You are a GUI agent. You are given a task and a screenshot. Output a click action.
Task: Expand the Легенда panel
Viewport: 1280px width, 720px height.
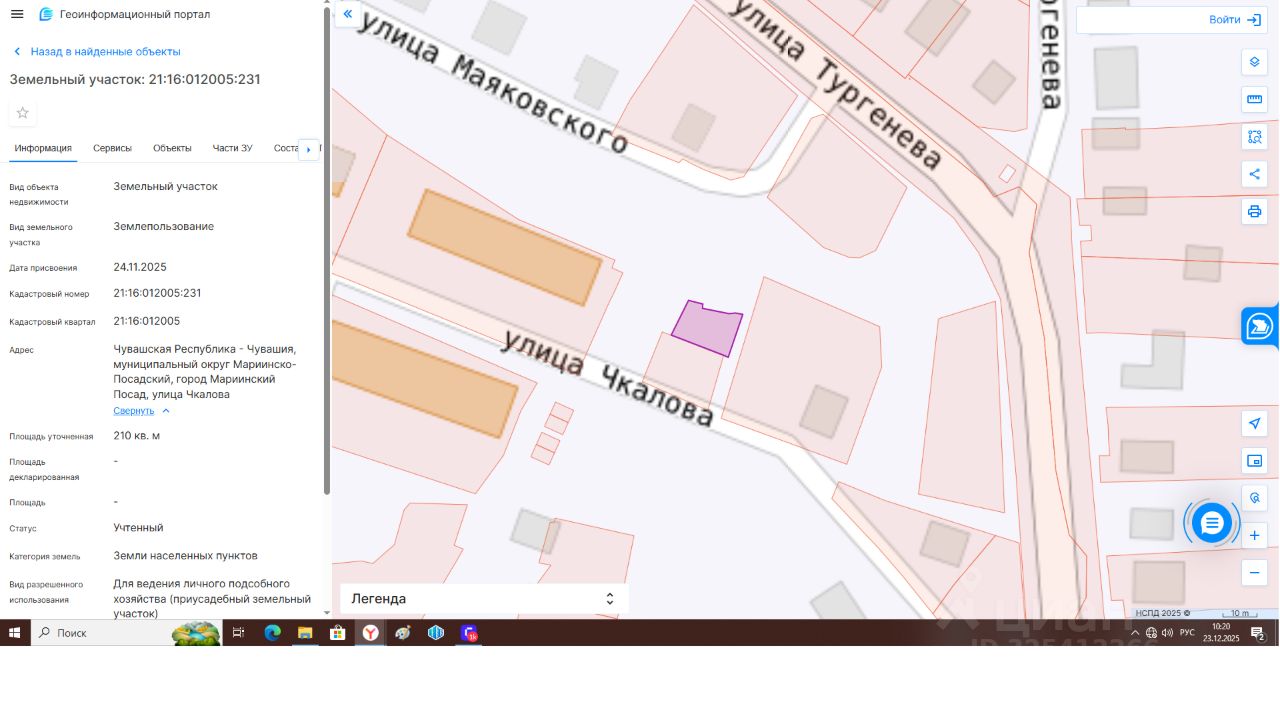(484, 599)
